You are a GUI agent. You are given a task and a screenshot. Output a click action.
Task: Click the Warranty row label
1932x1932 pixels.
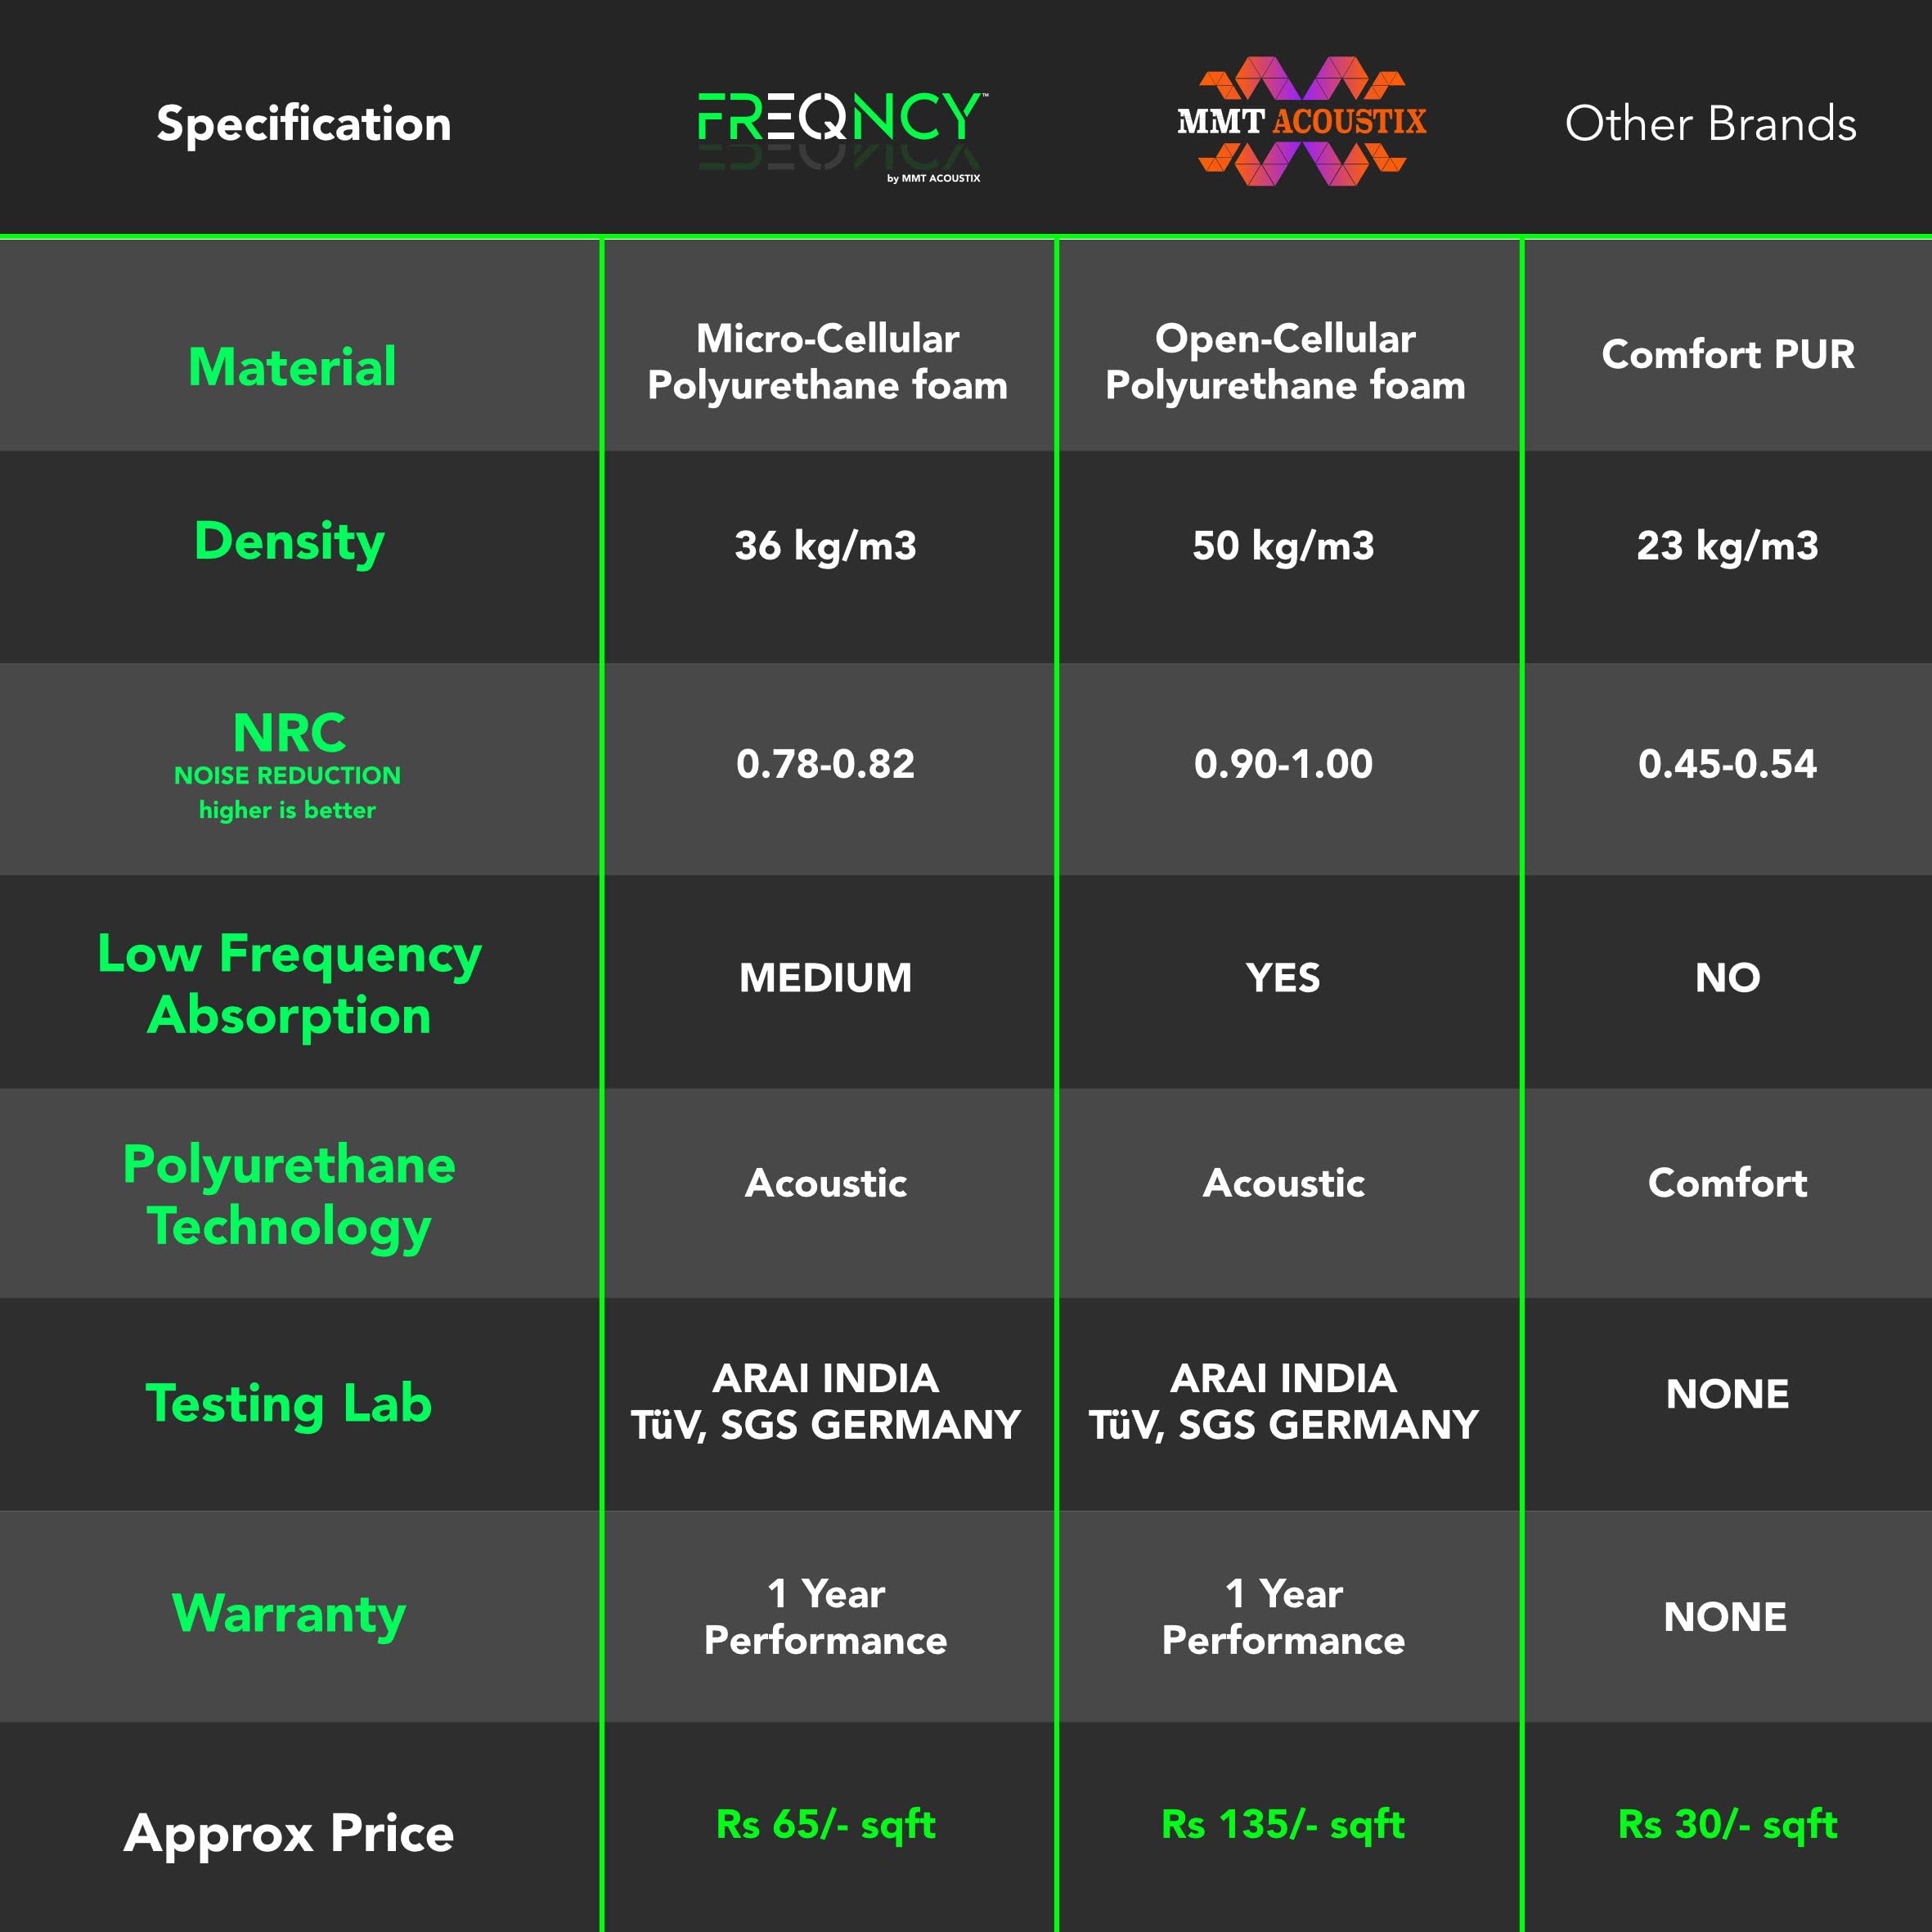pos(289,1613)
